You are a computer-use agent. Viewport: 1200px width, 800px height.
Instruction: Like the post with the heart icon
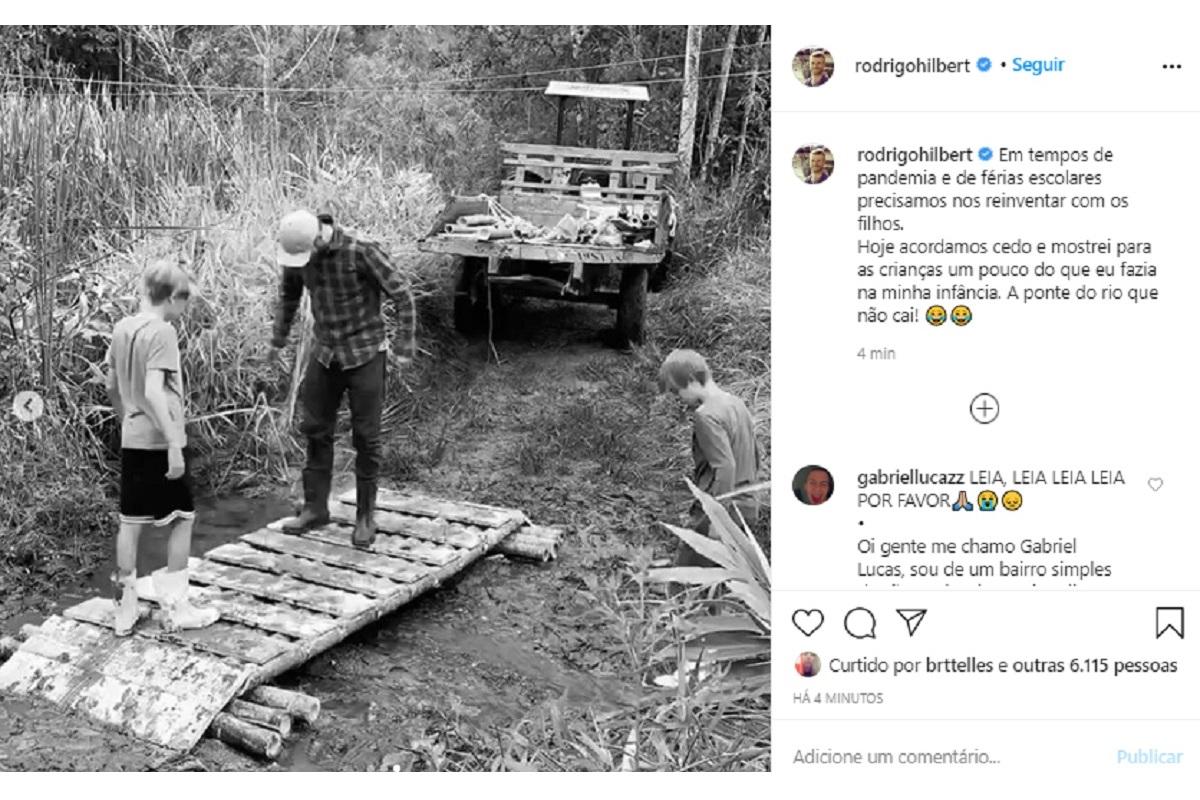click(x=808, y=623)
